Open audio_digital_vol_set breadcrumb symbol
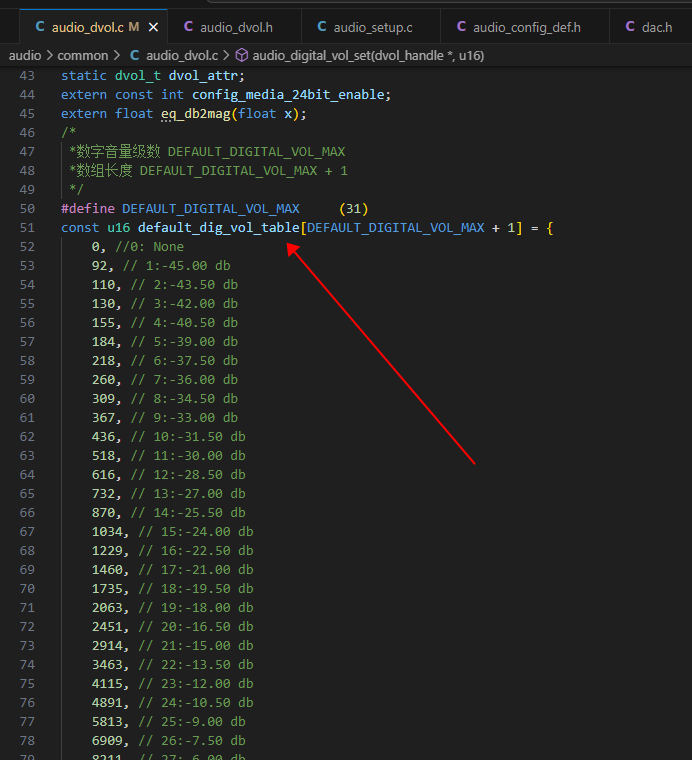This screenshot has height=760, width=692. (x=368, y=56)
